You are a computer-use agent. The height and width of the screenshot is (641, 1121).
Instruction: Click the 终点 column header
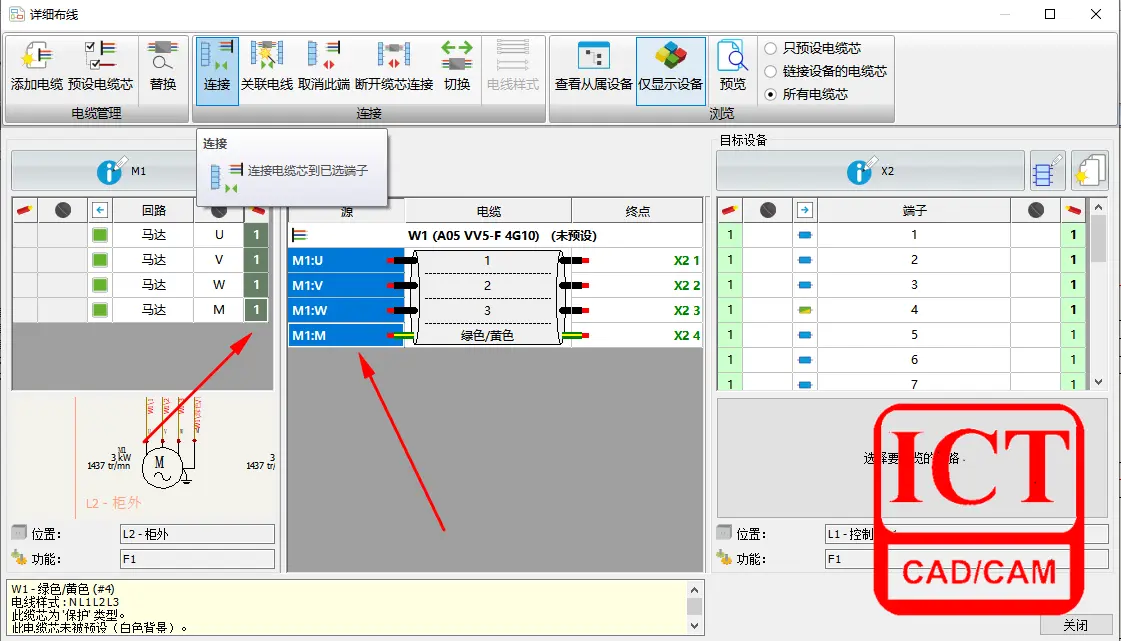pos(637,212)
